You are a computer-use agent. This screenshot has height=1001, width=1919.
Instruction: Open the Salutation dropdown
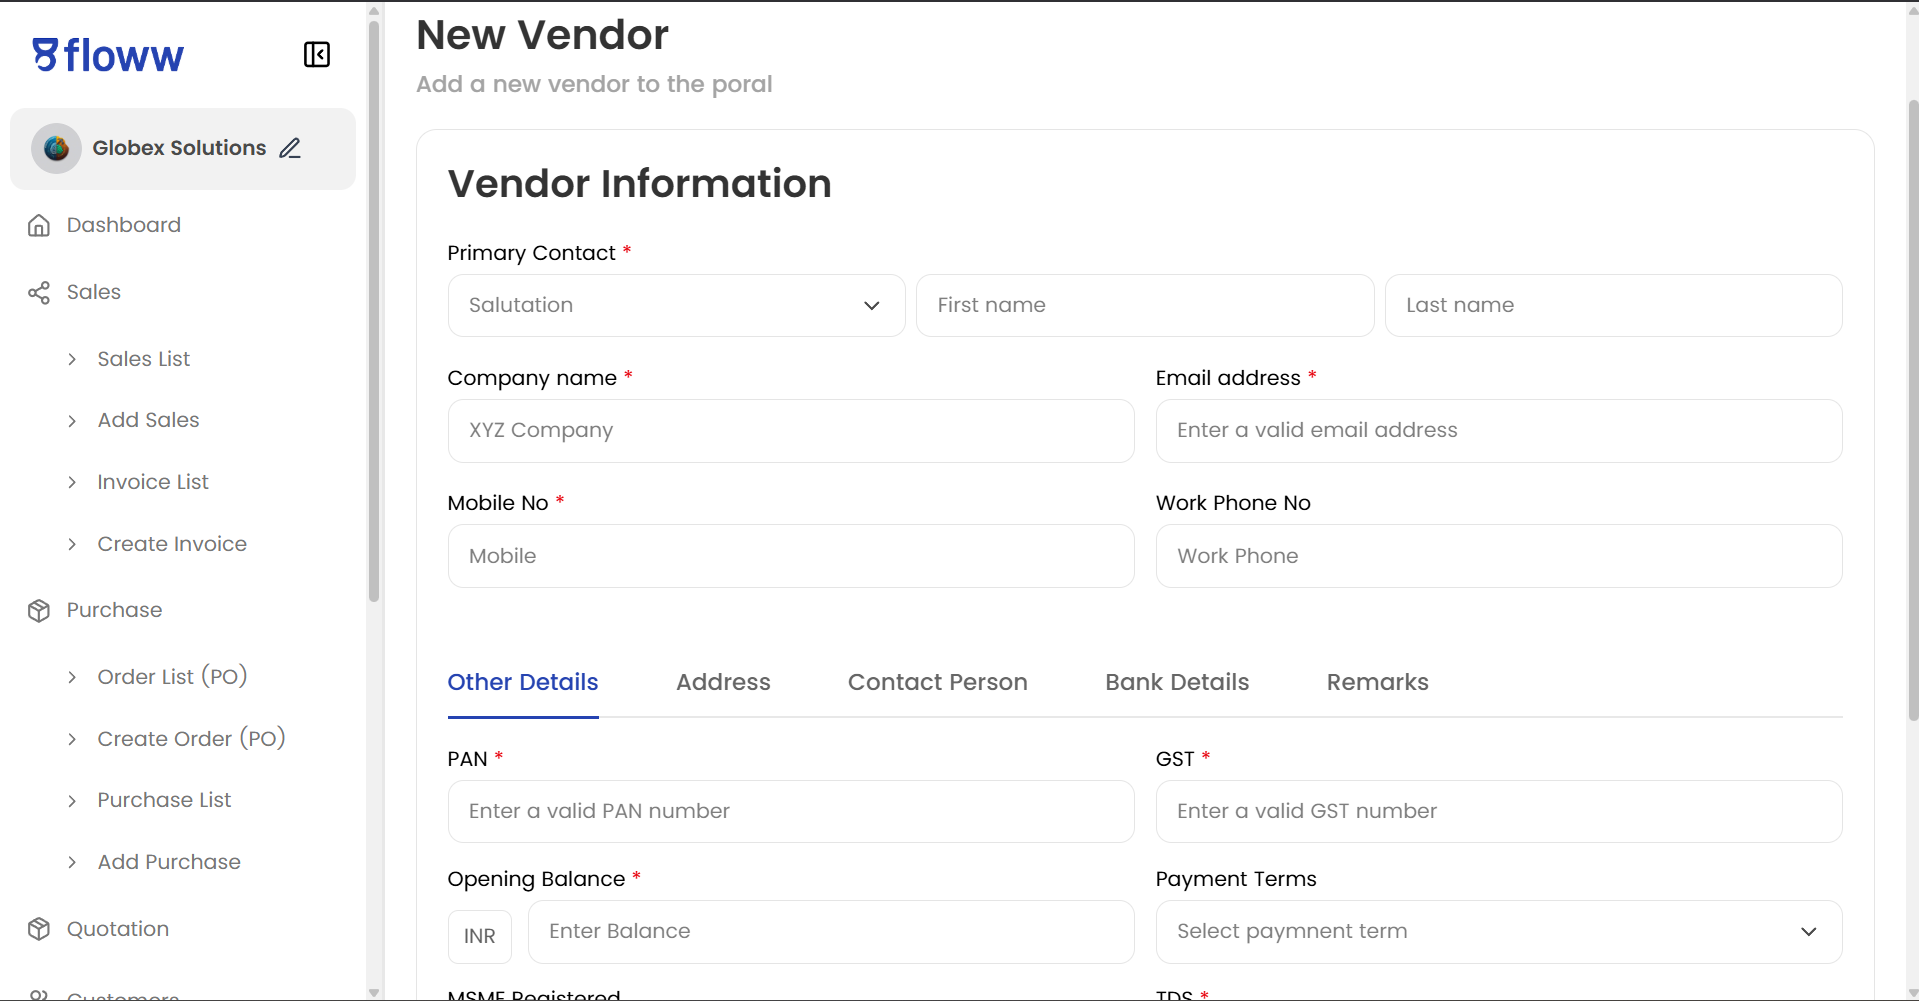tap(676, 306)
